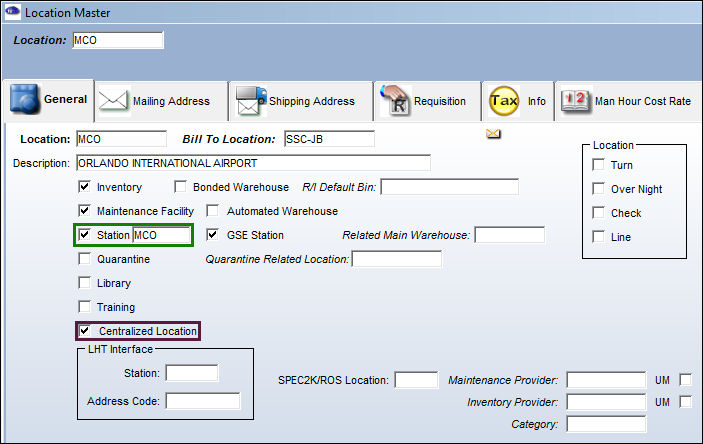Enable the Check location checkbox

tap(599, 213)
